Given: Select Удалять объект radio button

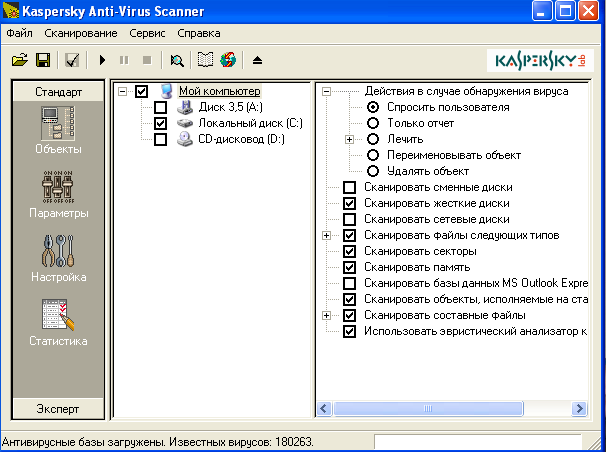Looking at the screenshot, I should (373, 171).
